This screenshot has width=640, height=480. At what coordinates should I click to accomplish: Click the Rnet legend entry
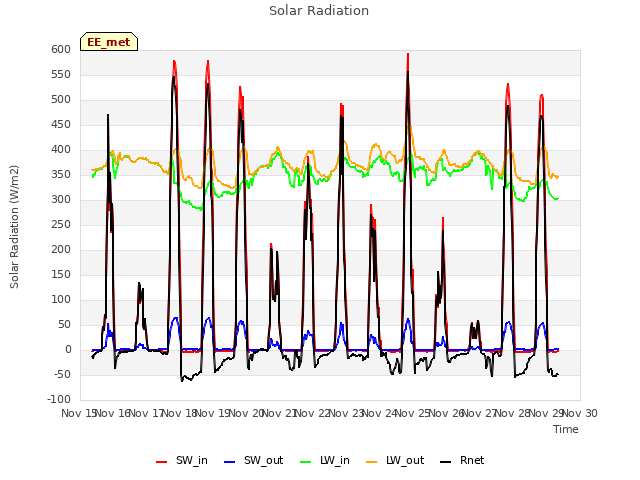(462, 460)
